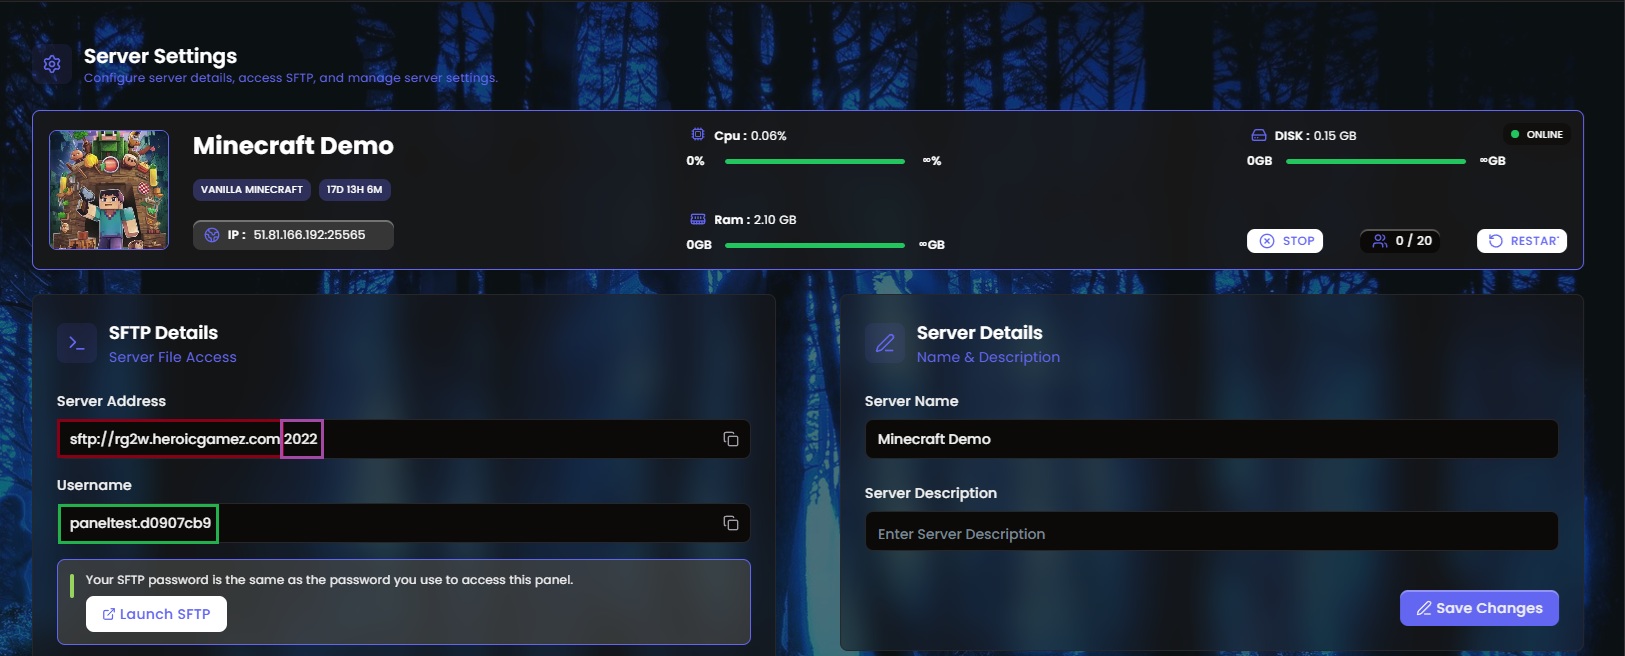Click the CPU usage progress bar
This screenshot has height=656, width=1625.
pos(814,161)
